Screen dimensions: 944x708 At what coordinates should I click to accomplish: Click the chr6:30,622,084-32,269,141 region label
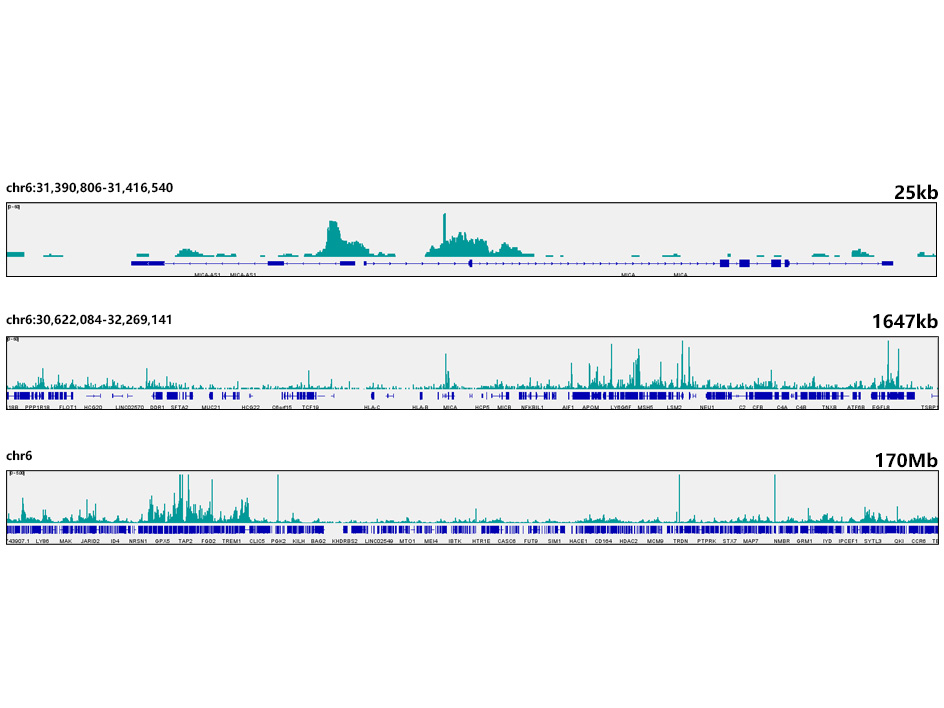pyautogui.click(x=89, y=320)
